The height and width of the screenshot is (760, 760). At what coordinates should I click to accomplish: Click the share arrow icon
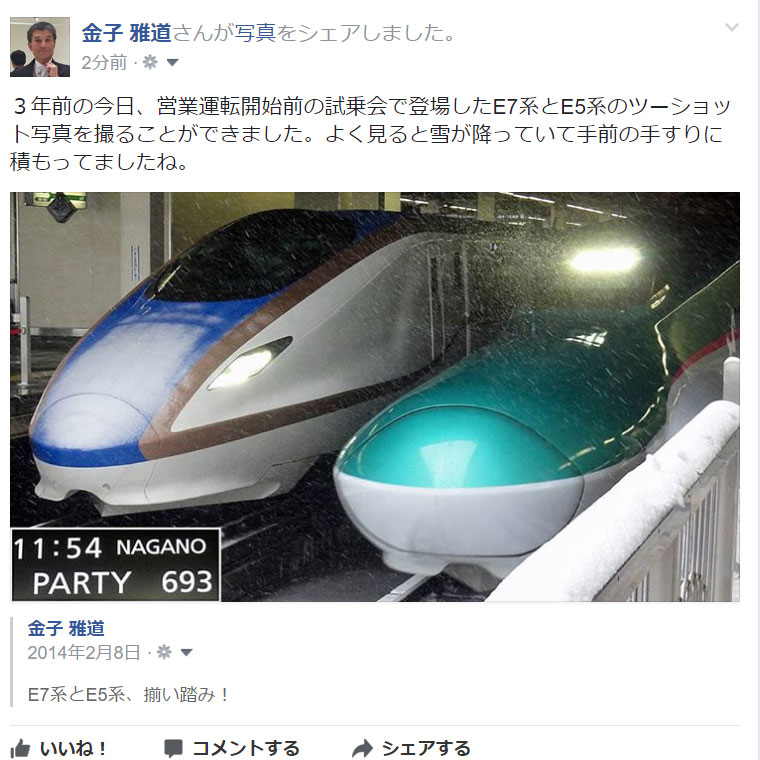(362, 748)
